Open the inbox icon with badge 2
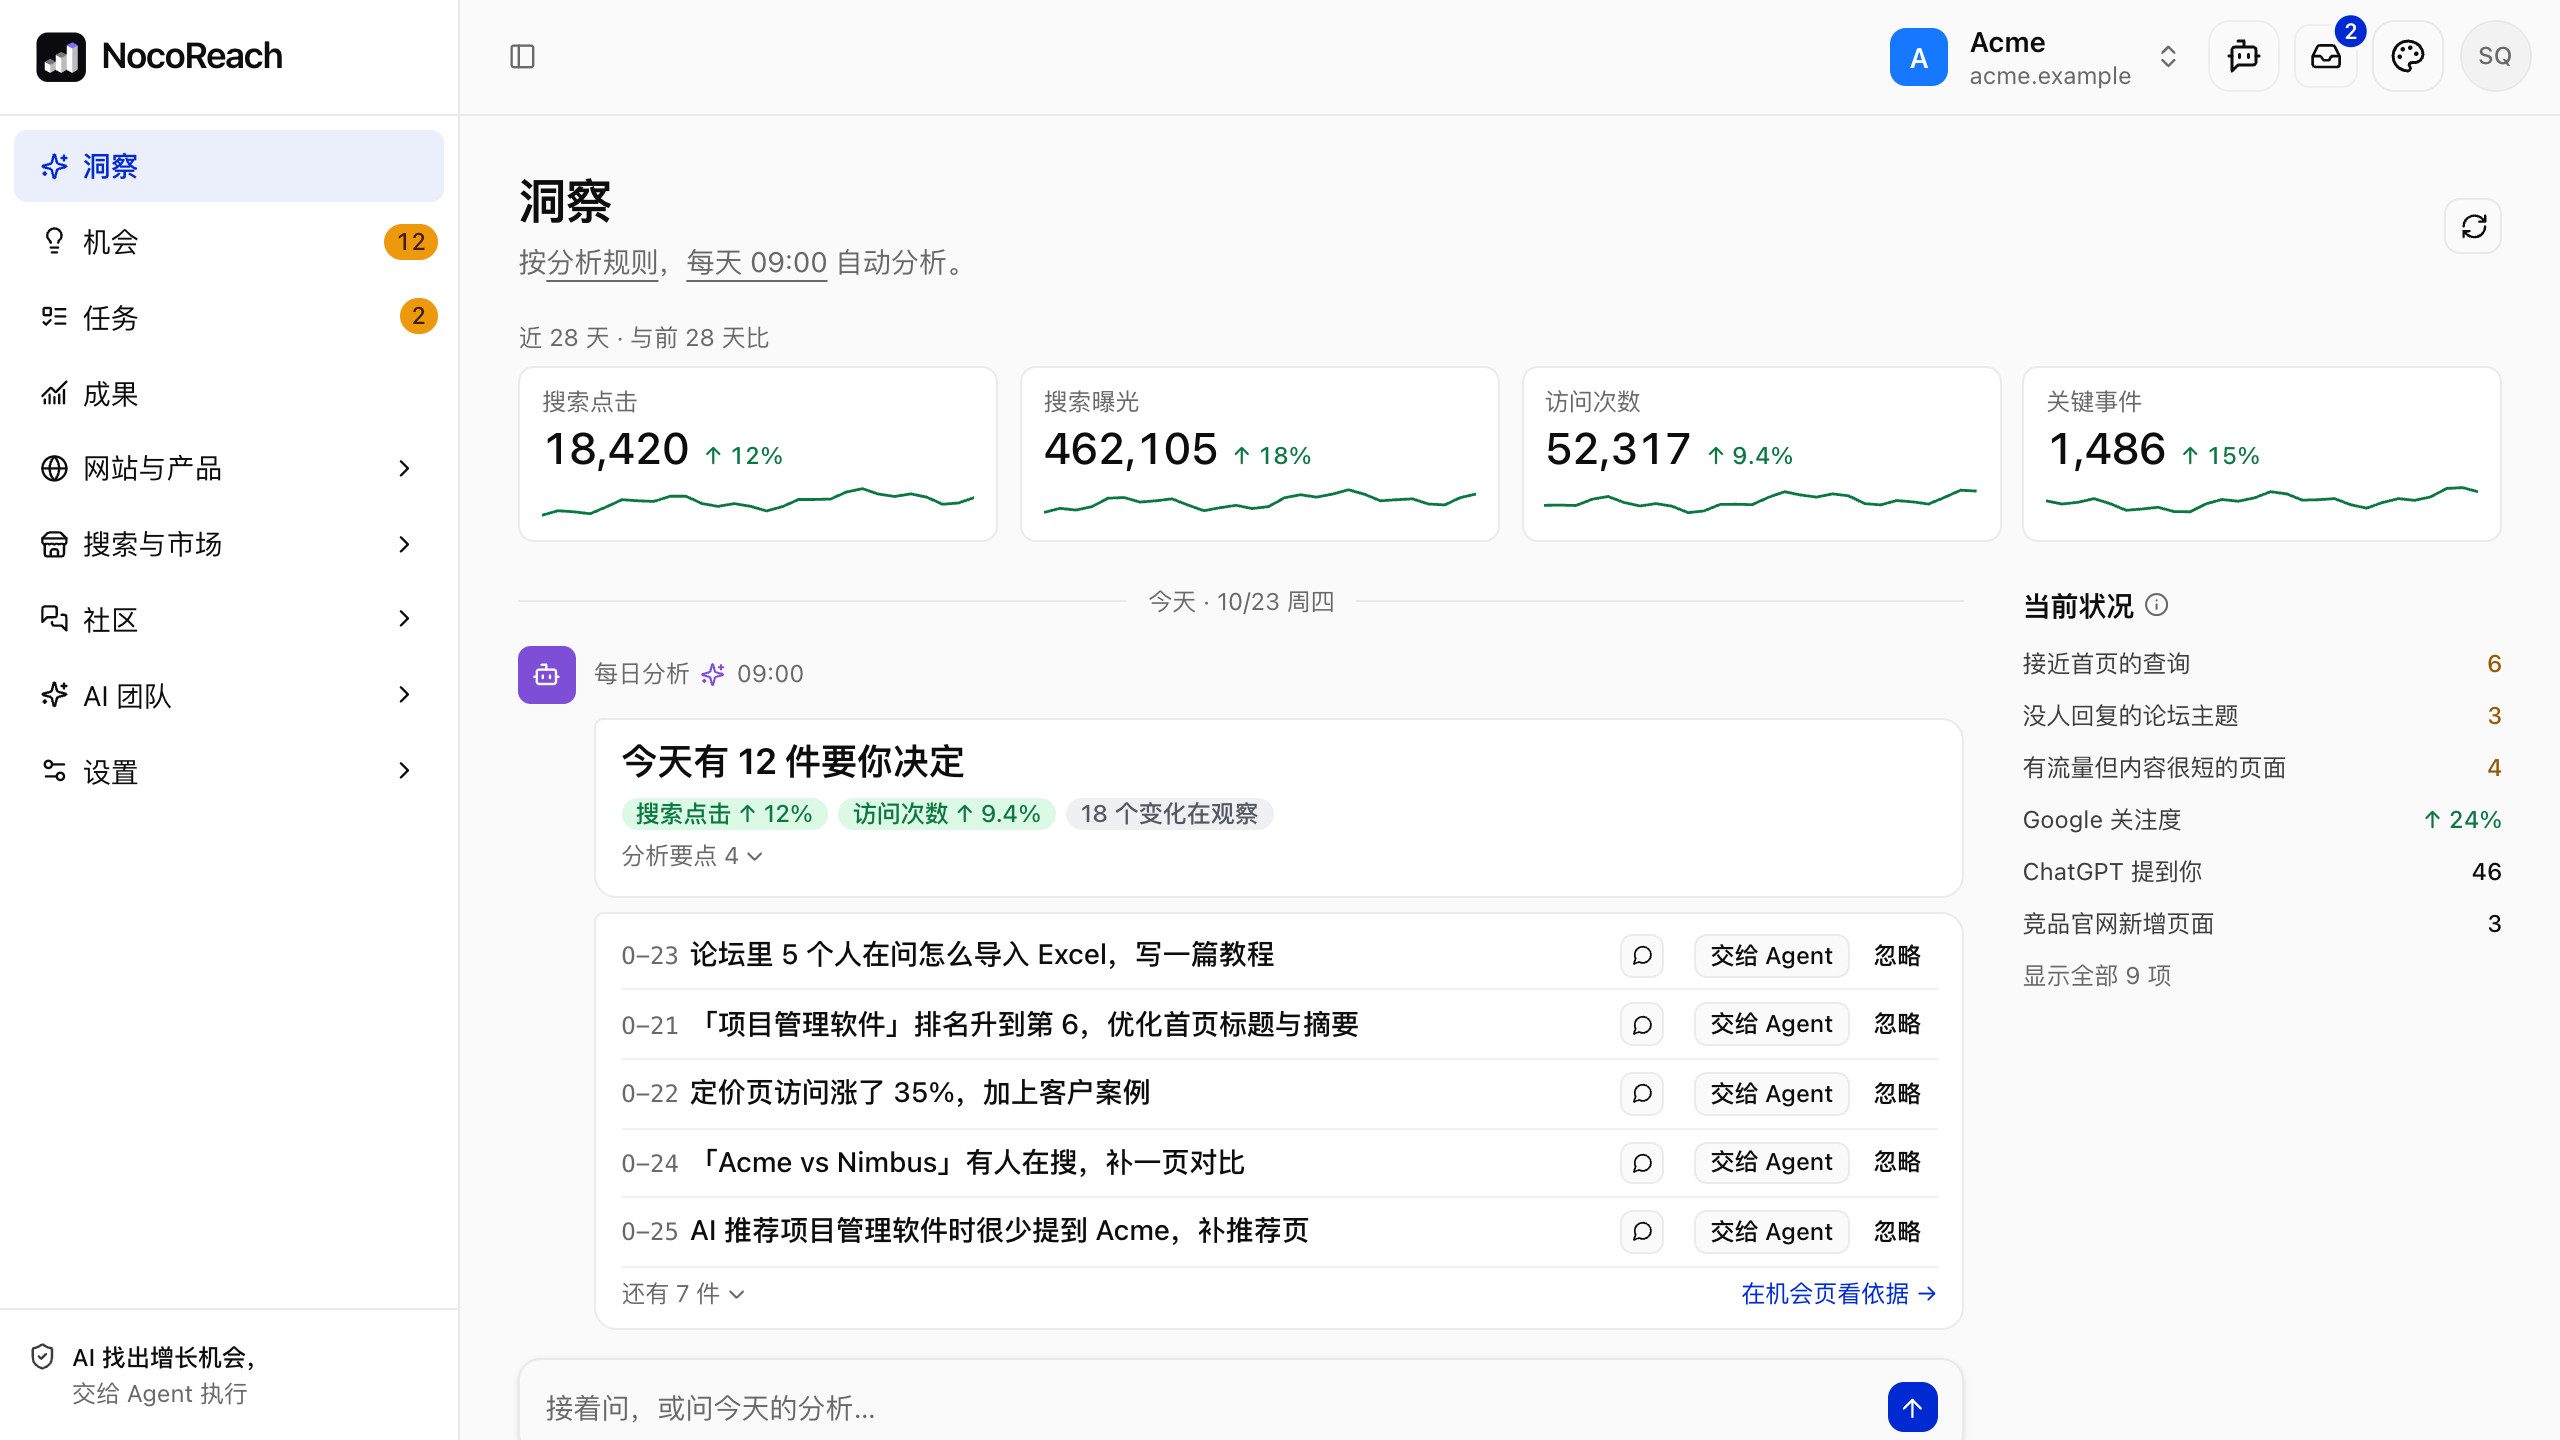The image size is (2560, 1440). (2326, 57)
